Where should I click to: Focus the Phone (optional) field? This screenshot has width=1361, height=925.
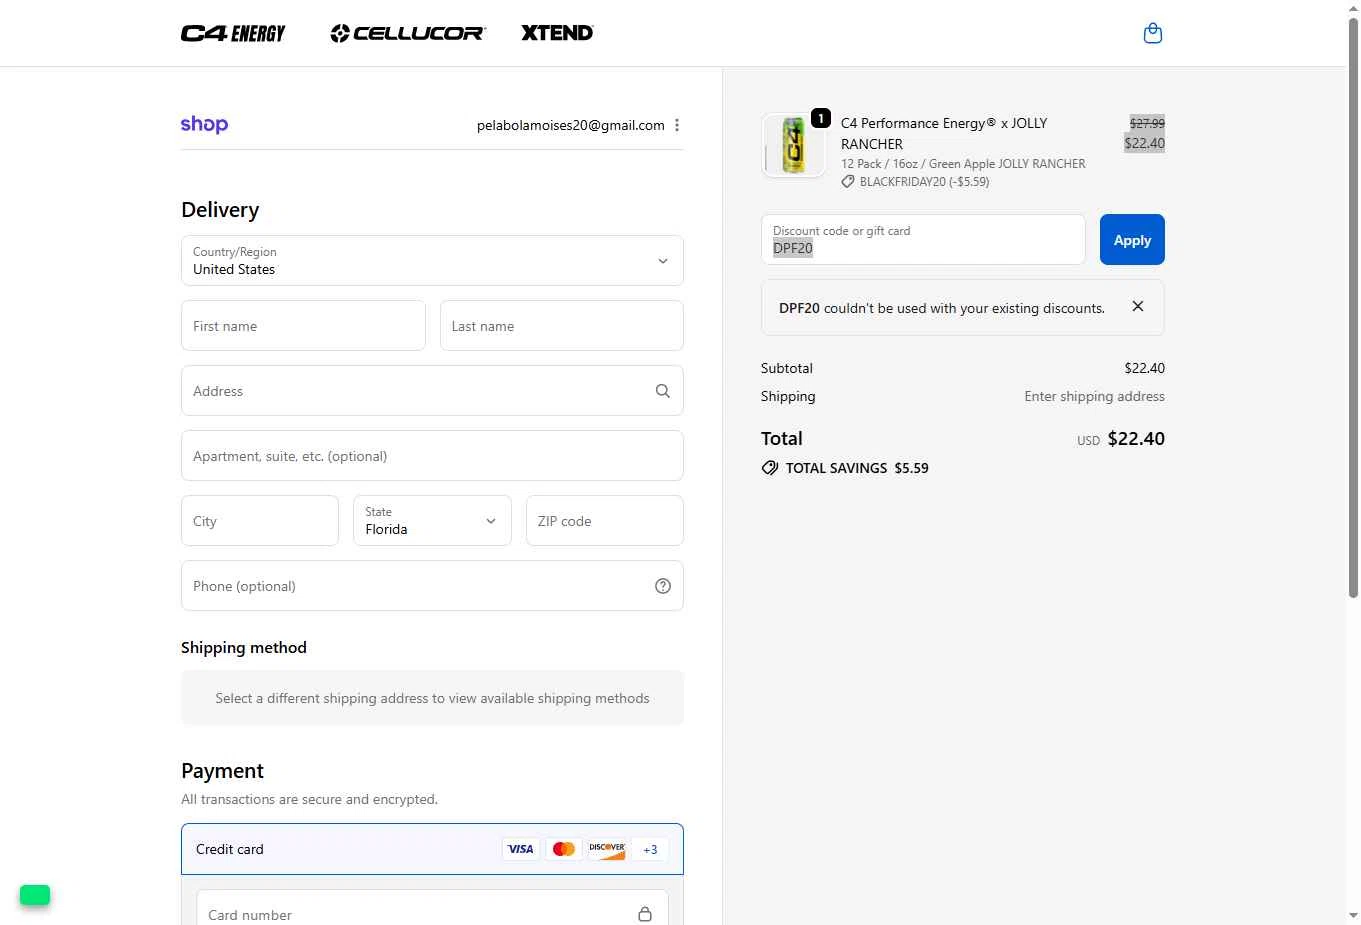pos(432,586)
